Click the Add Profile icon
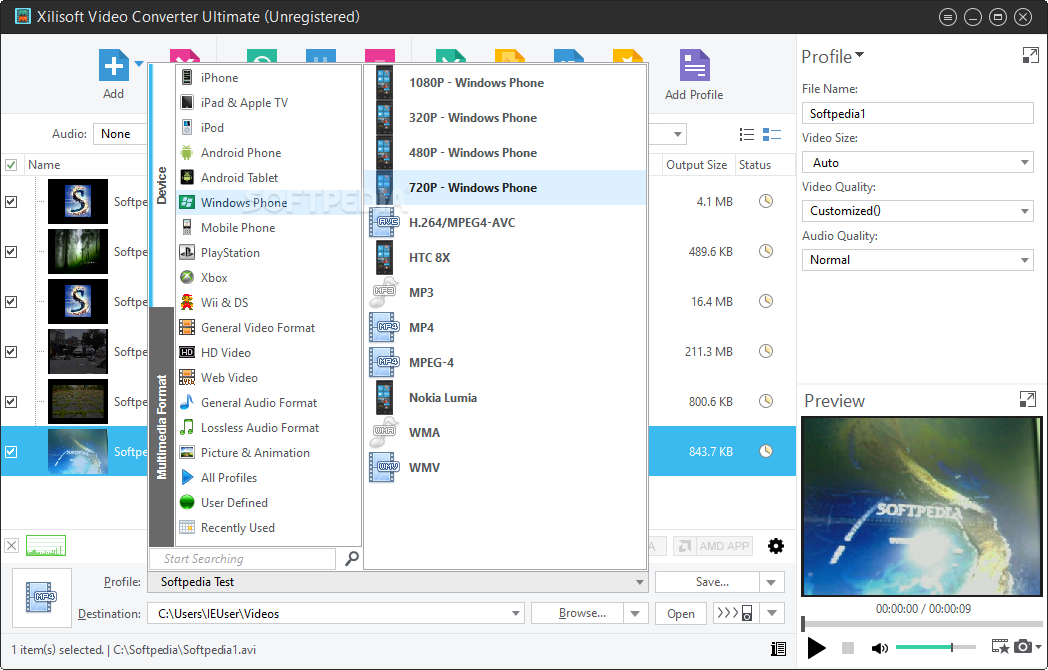This screenshot has height=670, width=1048. click(694, 65)
